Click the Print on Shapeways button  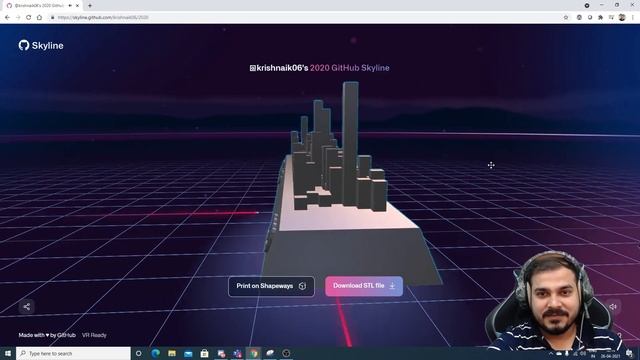pos(271,286)
